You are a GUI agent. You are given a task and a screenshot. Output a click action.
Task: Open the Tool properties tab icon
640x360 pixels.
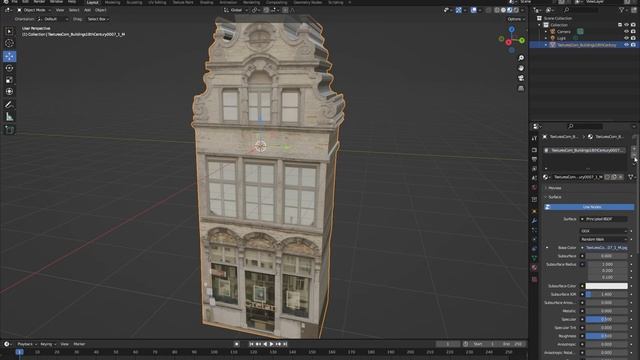click(x=534, y=139)
